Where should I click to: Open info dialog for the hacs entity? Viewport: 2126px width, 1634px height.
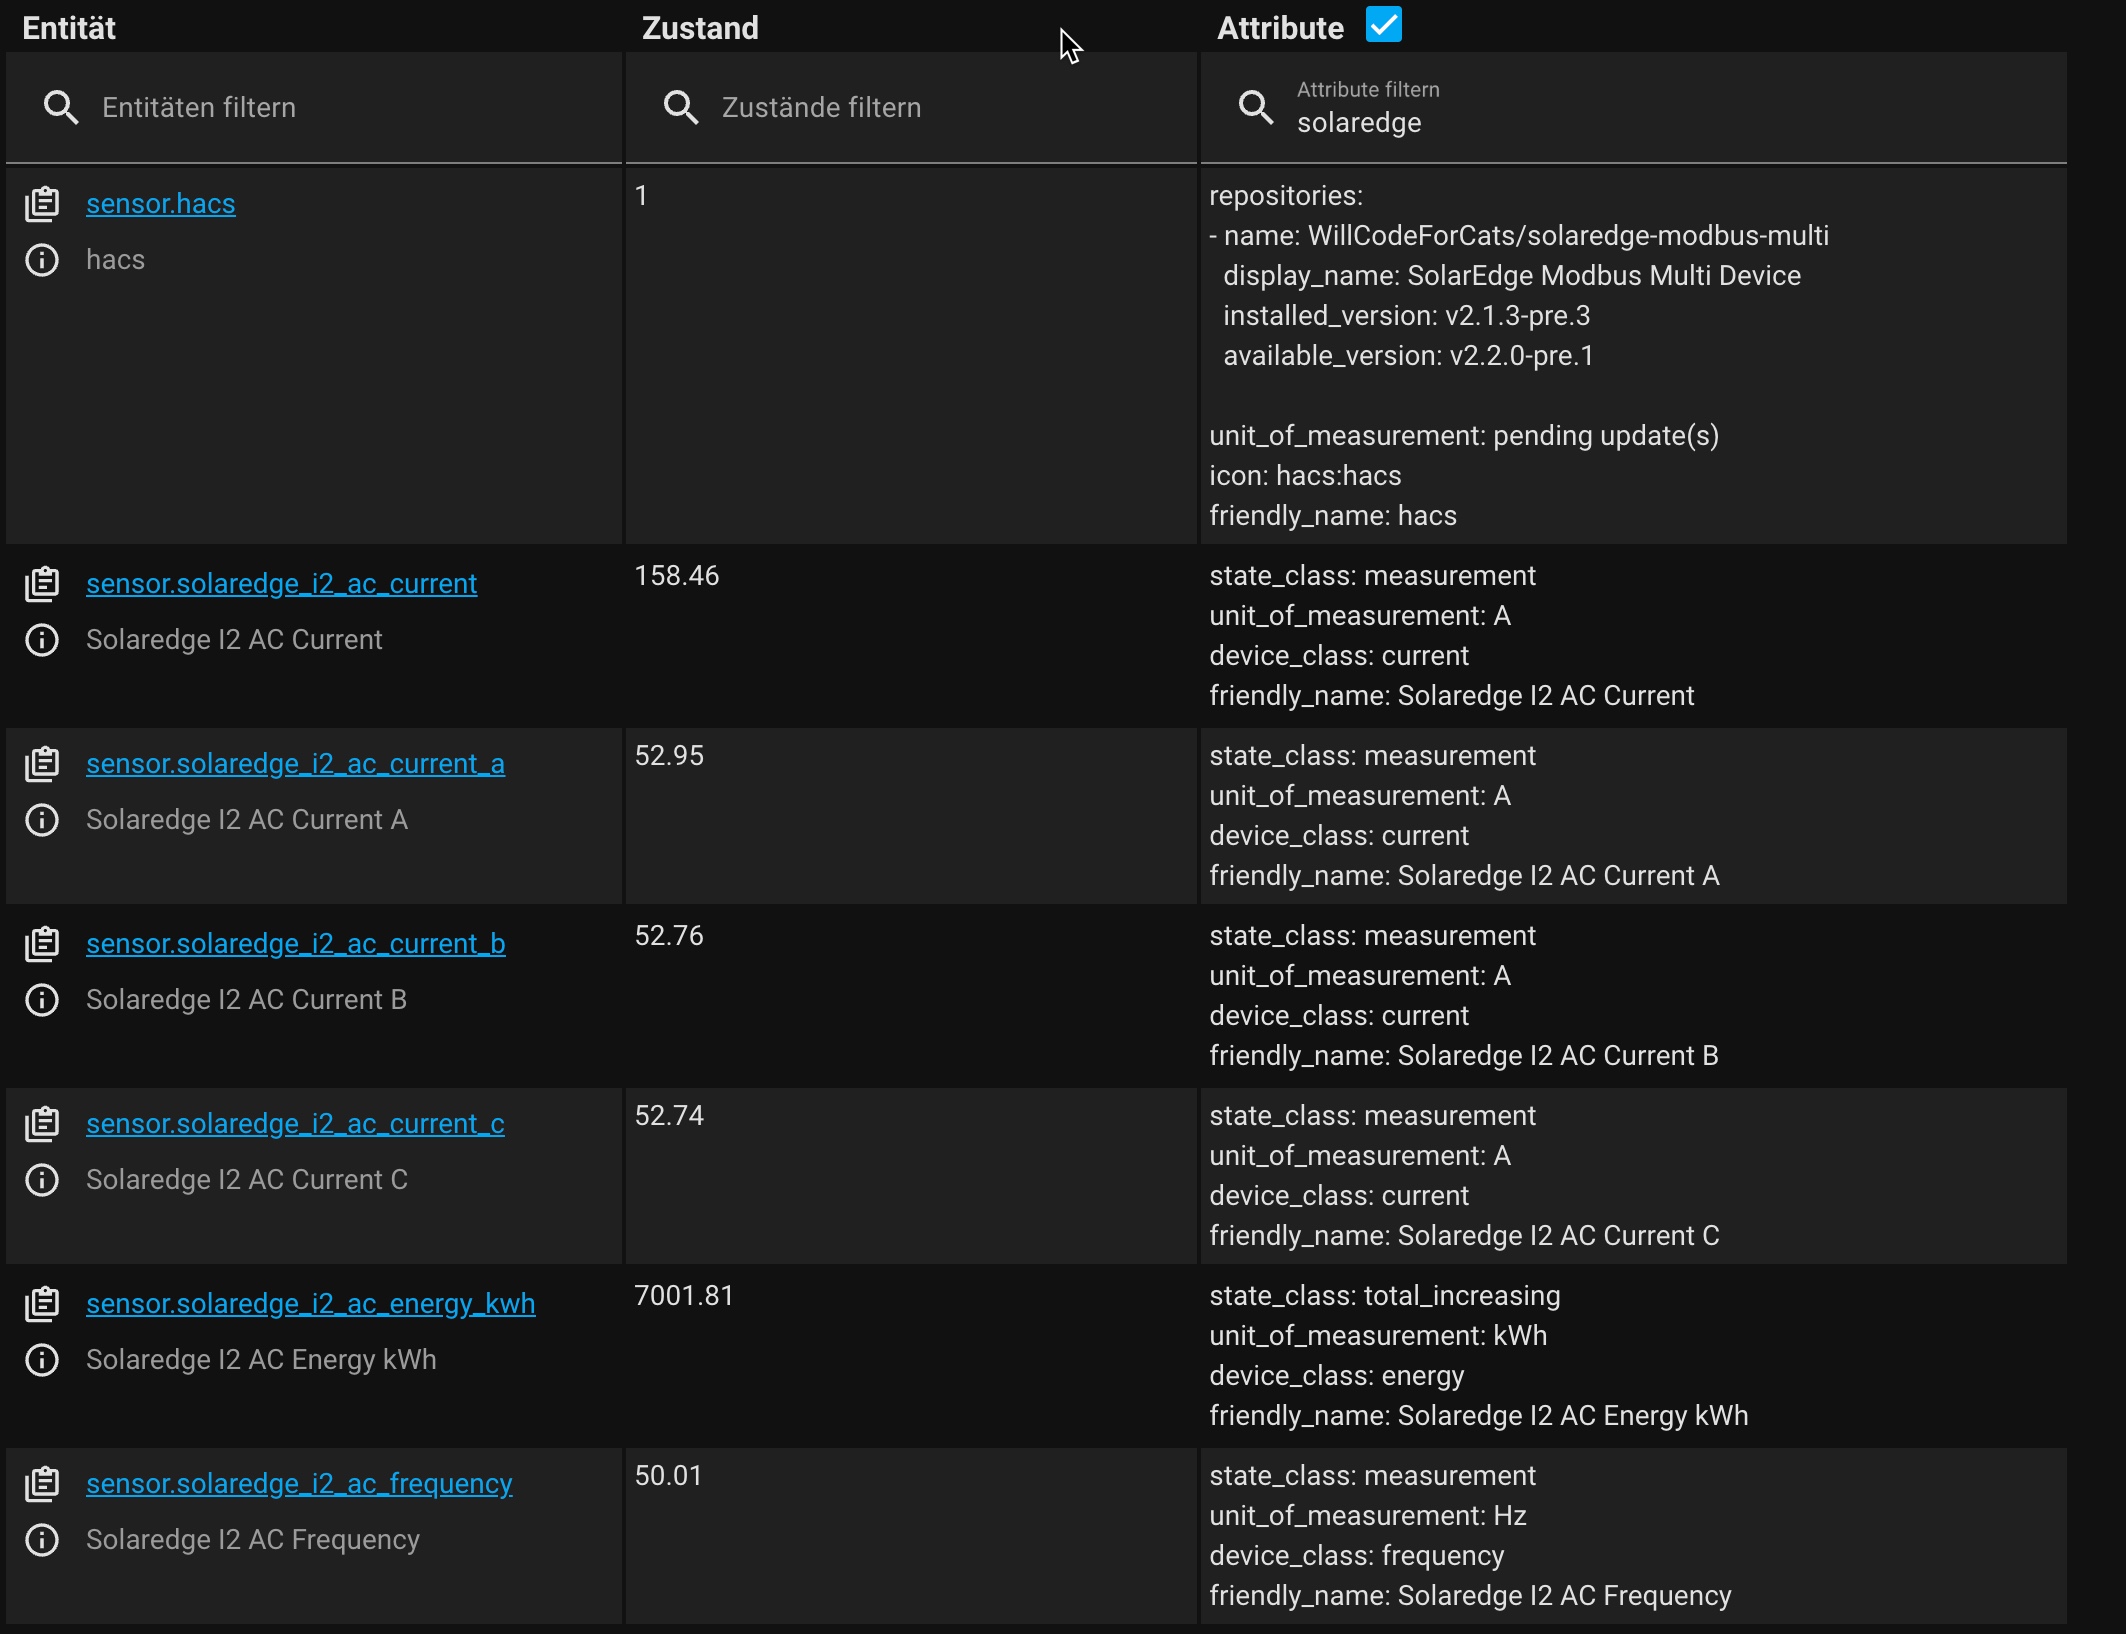click(42, 260)
